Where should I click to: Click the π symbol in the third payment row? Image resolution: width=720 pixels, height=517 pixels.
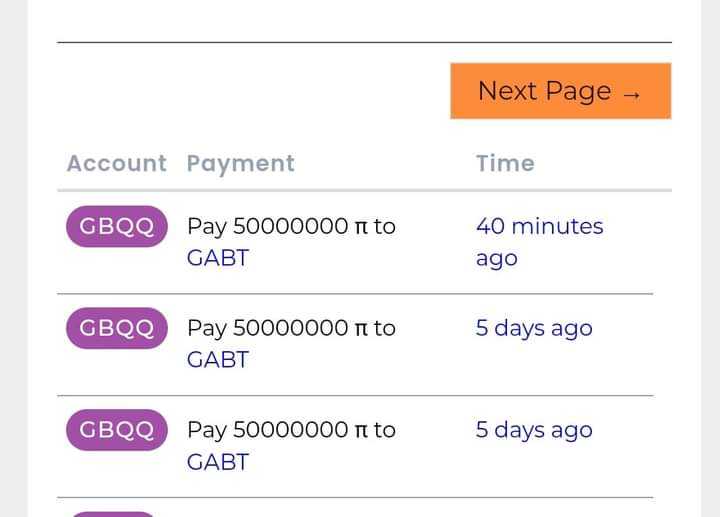pos(361,431)
